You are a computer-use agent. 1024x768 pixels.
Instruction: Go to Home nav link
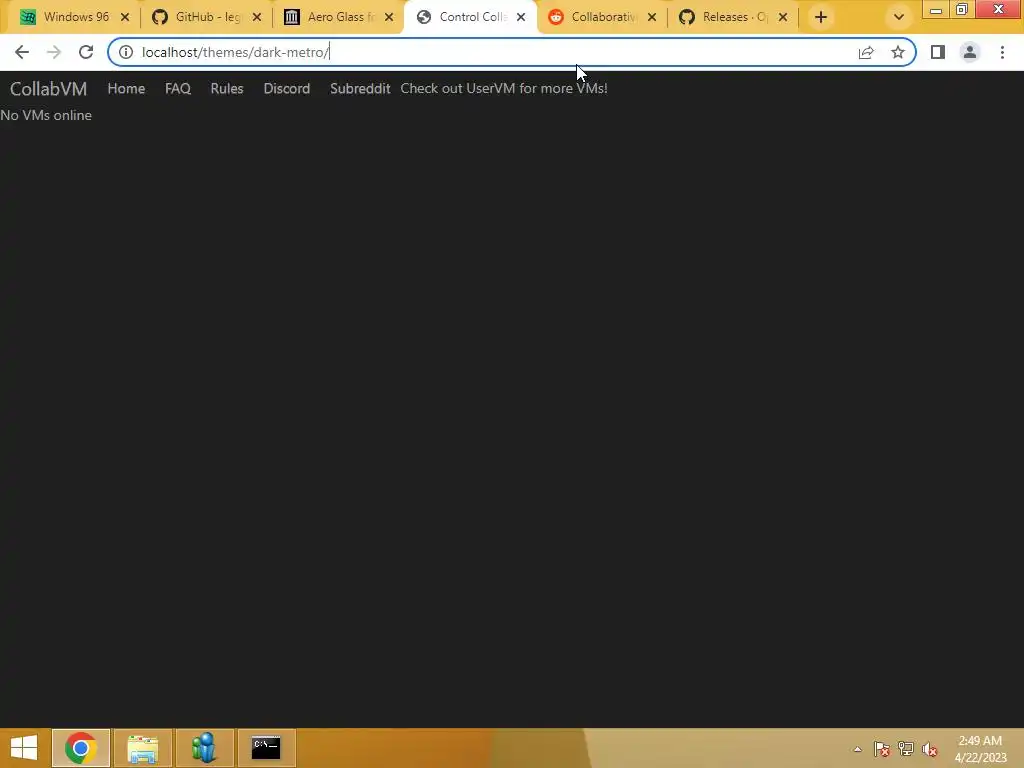point(126,88)
